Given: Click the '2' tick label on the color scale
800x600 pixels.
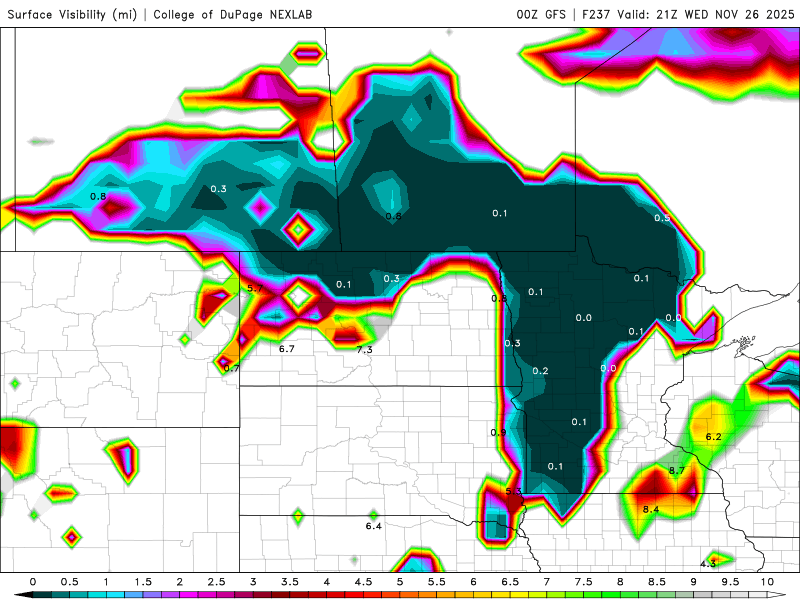Looking at the screenshot, I should click(x=180, y=582).
